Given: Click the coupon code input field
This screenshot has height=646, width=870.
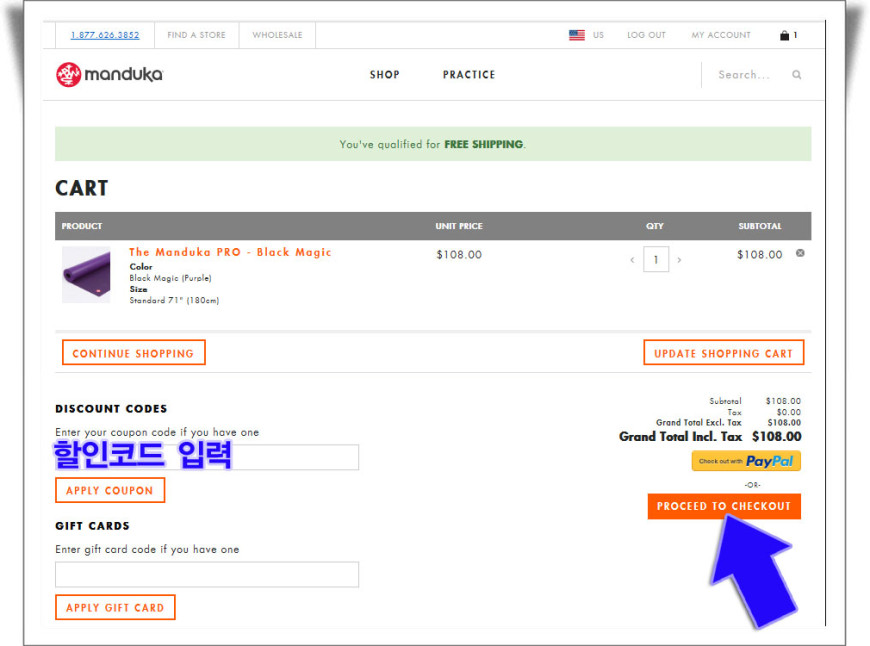Looking at the screenshot, I should pyautogui.click(x=207, y=457).
